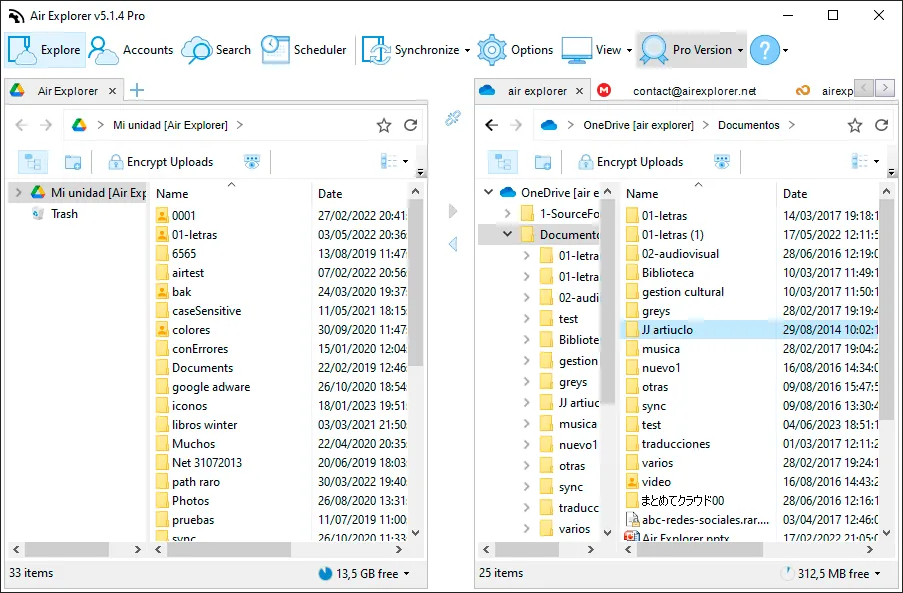Click the link panes icon between the panes
903x593 pixels.
coord(453,118)
